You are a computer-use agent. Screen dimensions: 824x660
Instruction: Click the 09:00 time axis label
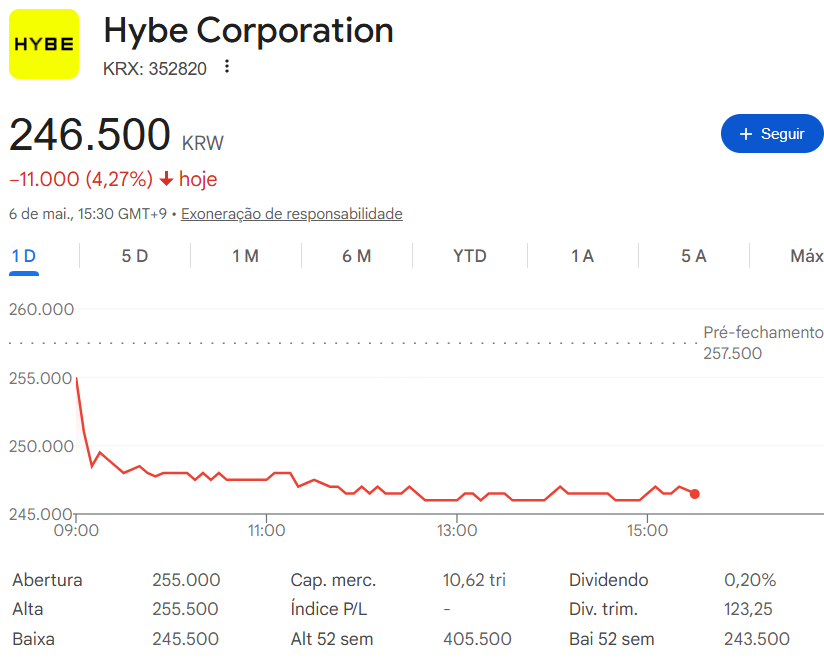[76, 530]
